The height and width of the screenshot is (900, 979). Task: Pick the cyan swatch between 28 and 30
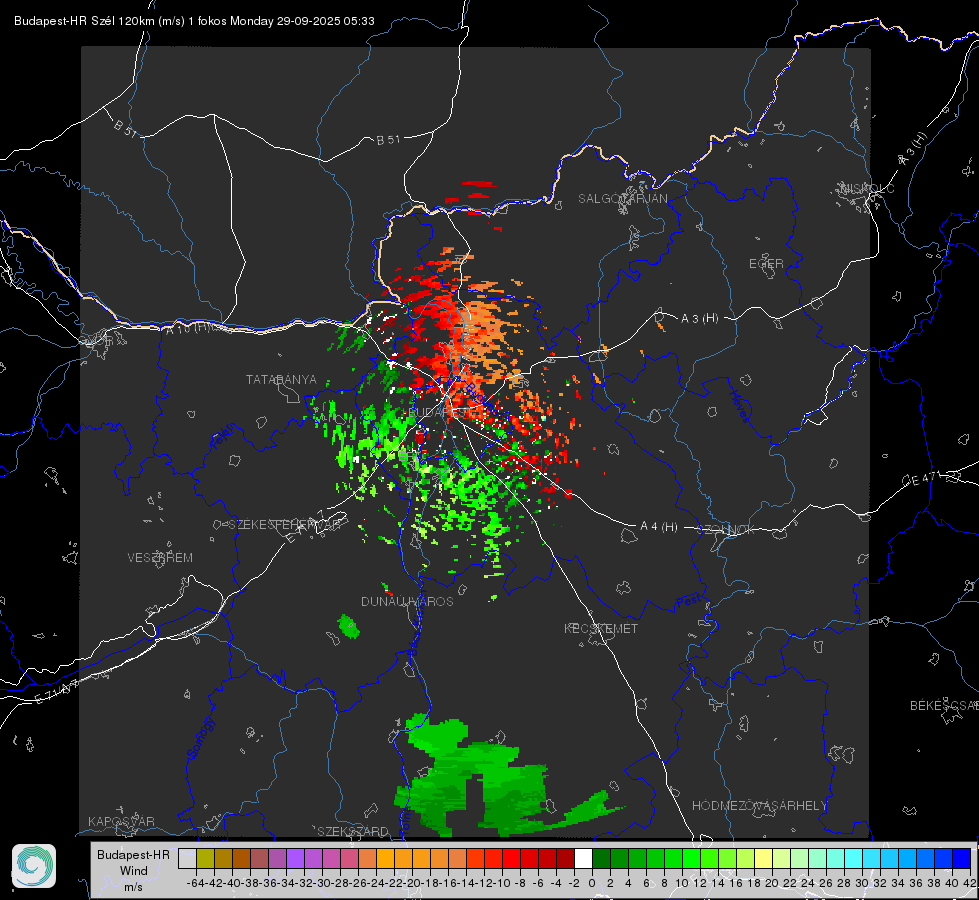(x=854, y=858)
